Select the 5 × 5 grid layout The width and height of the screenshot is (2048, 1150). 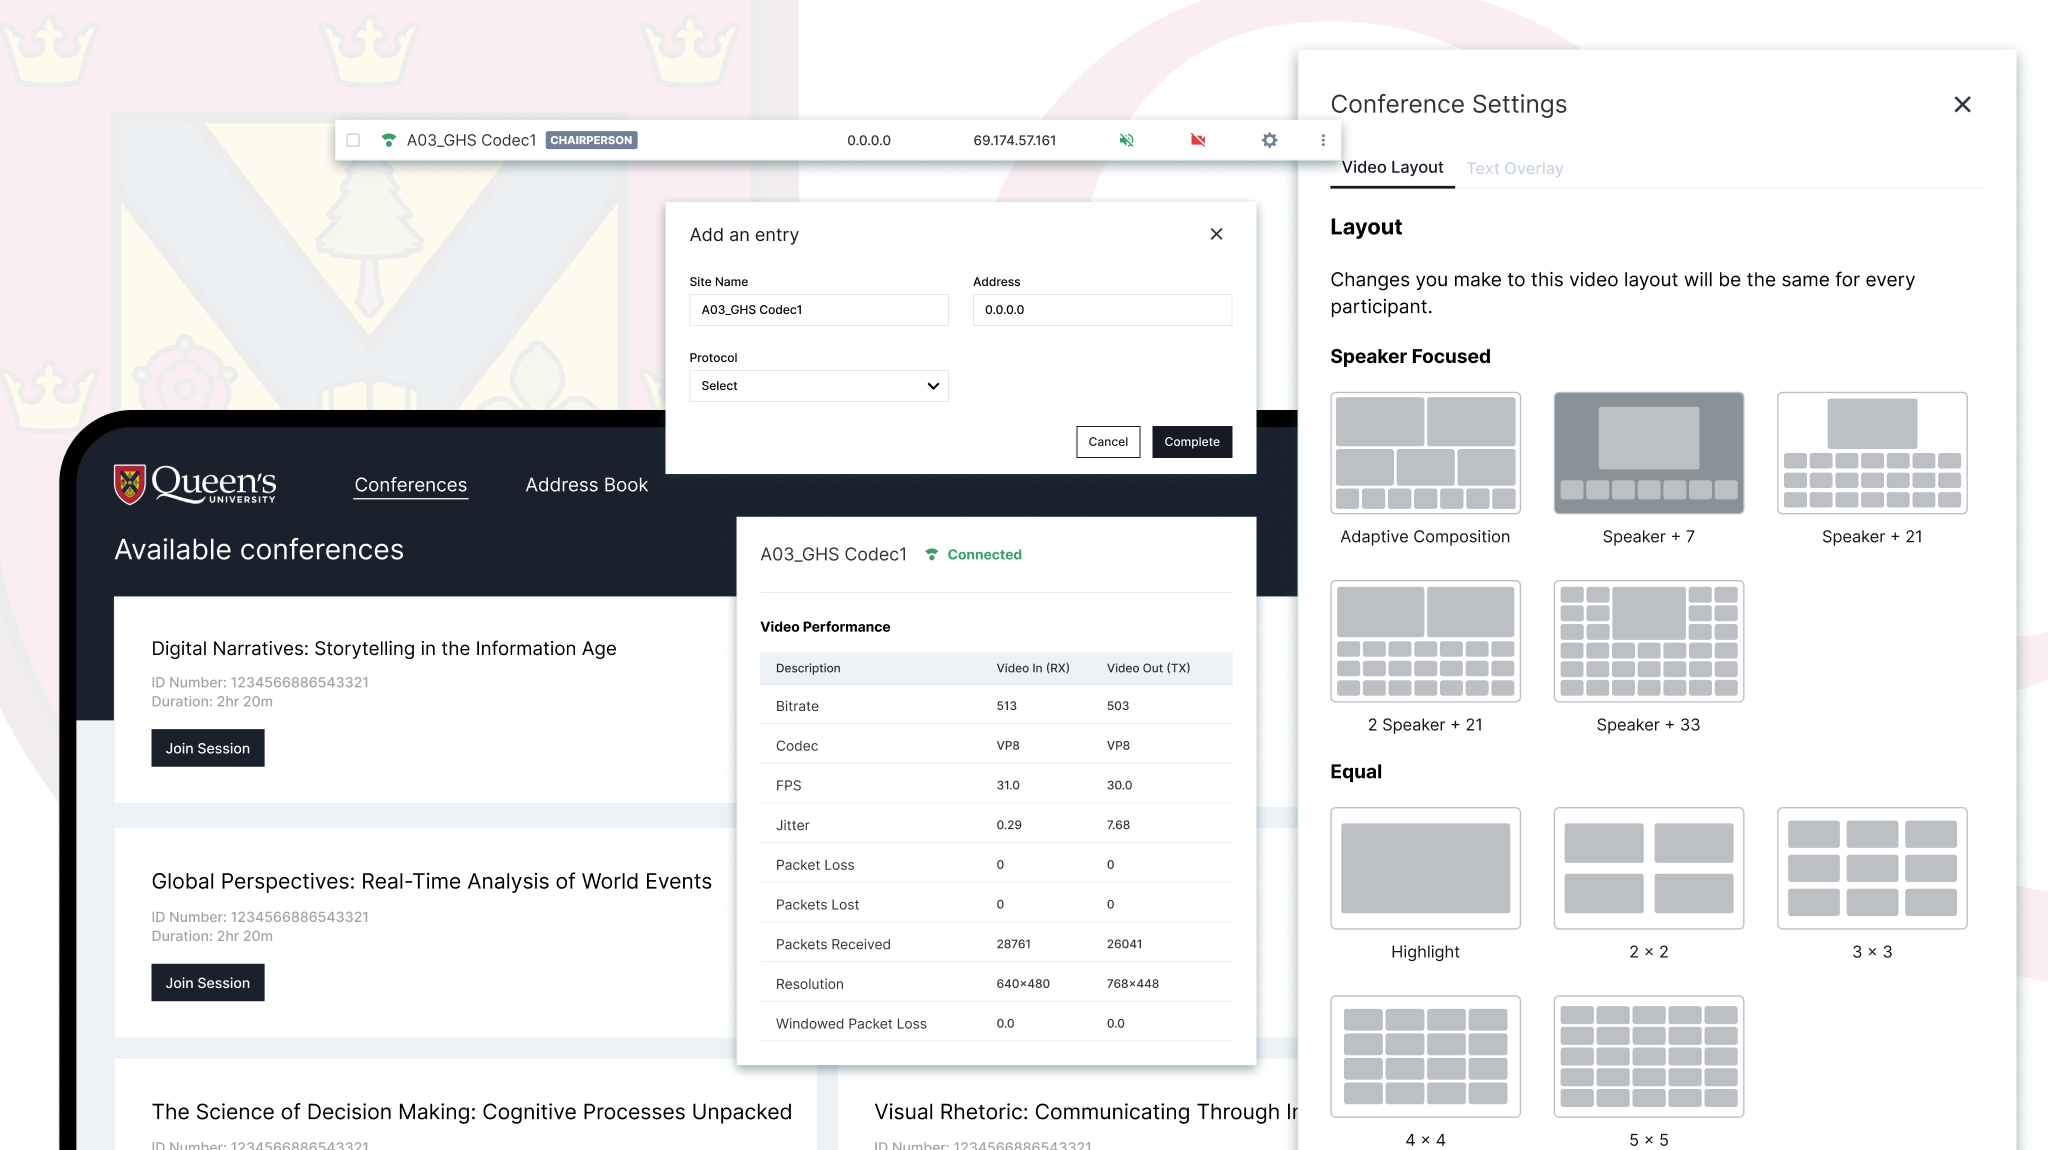click(x=1648, y=1056)
